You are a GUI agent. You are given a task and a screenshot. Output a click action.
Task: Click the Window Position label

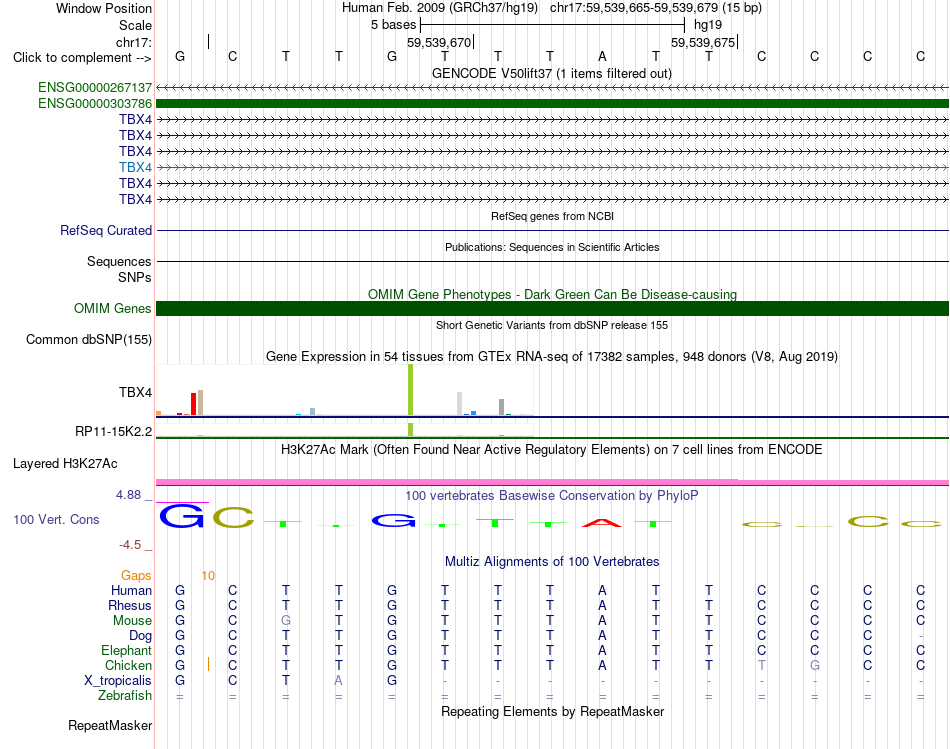point(104,8)
